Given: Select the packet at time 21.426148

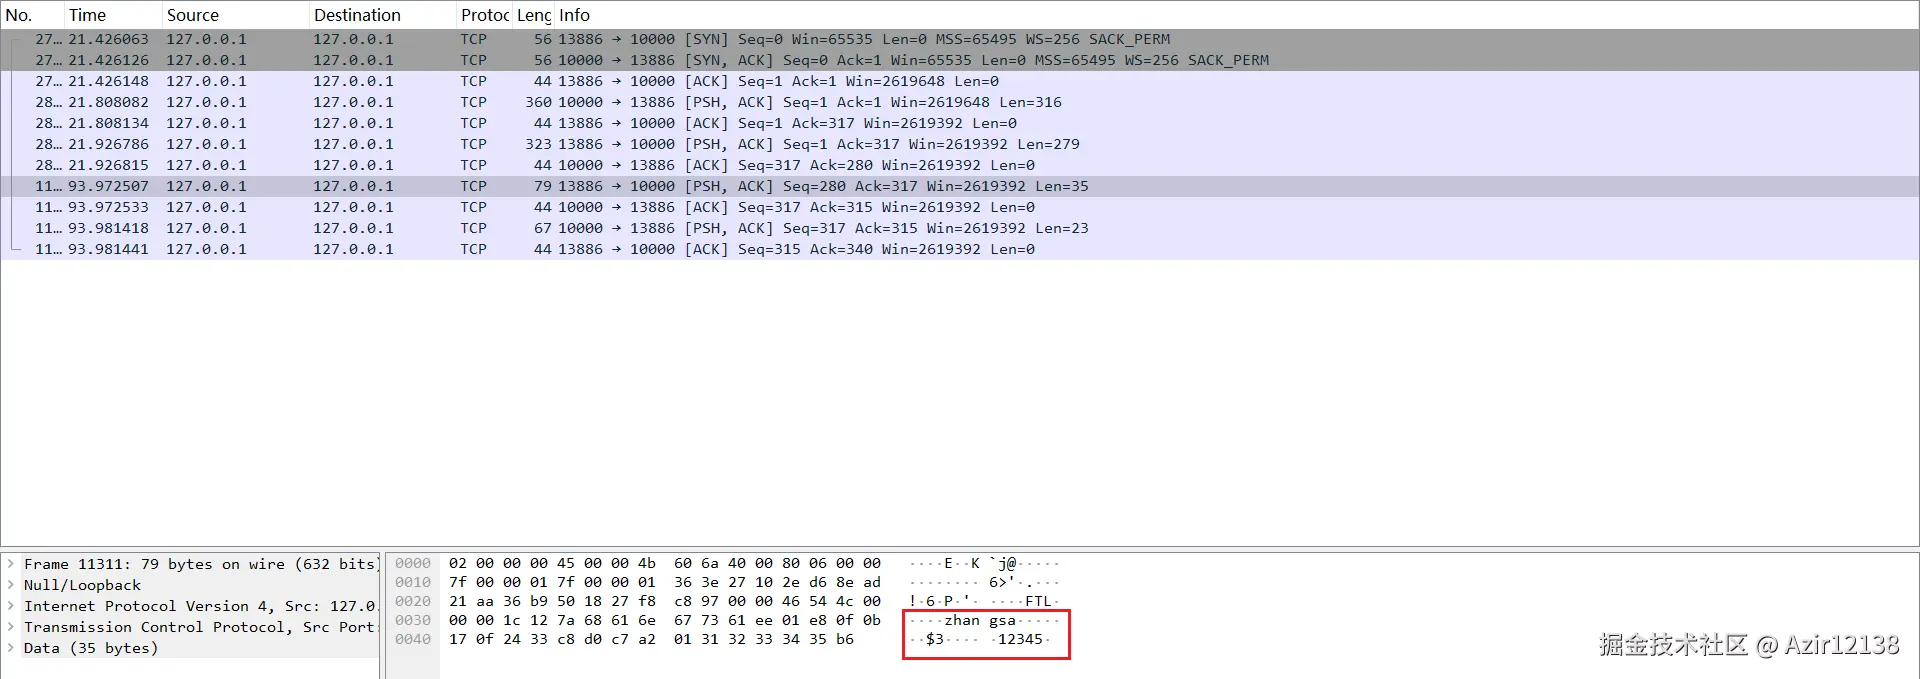Looking at the screenshot, I should [x=960, y=81].
